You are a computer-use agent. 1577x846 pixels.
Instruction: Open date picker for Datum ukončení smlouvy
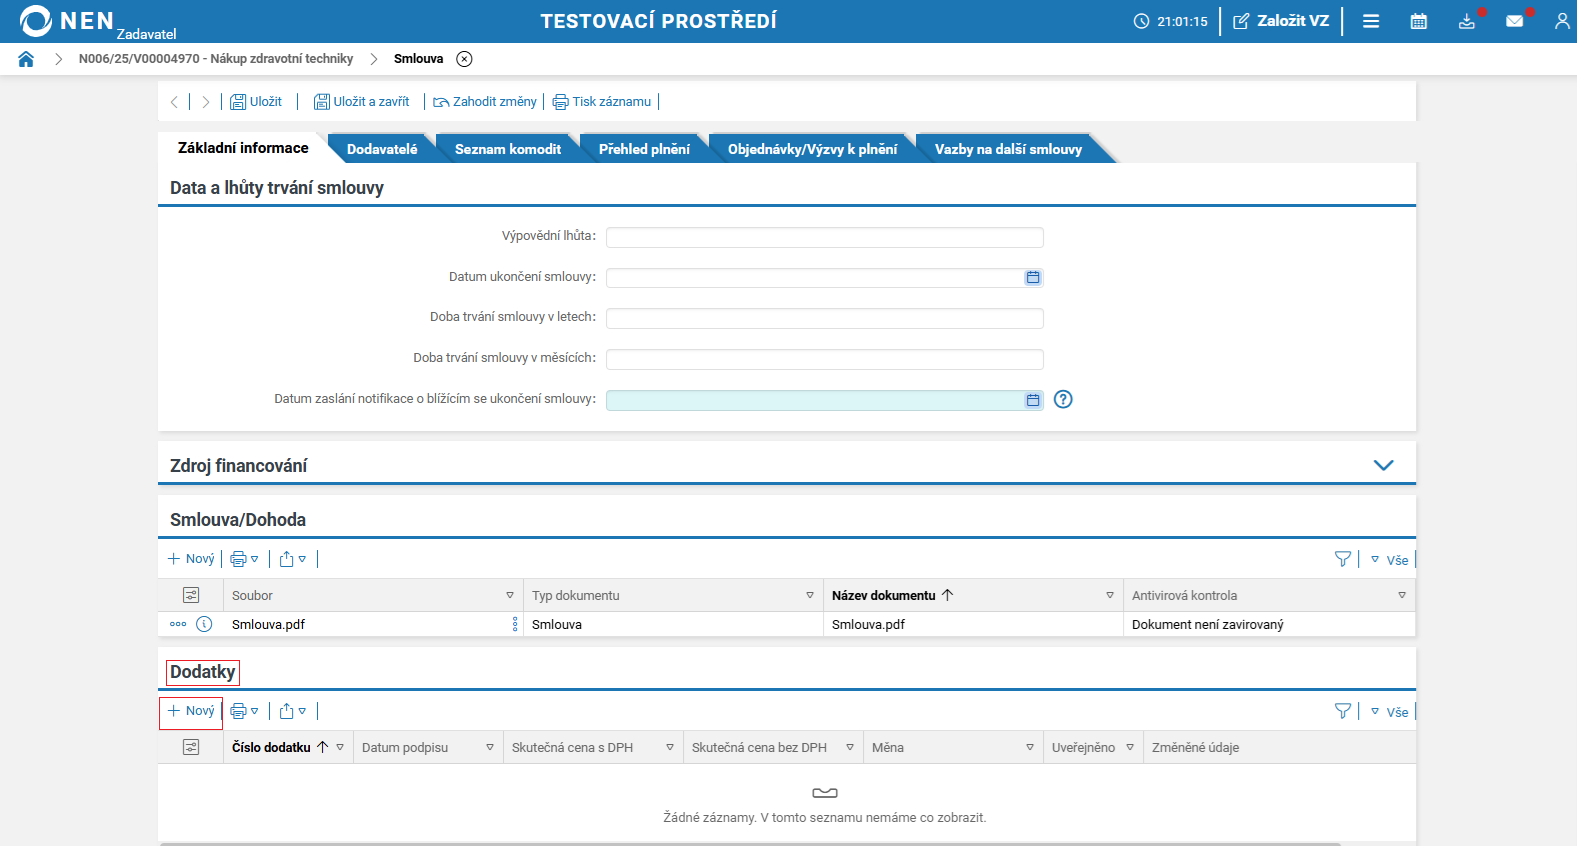coord(1033,277)
